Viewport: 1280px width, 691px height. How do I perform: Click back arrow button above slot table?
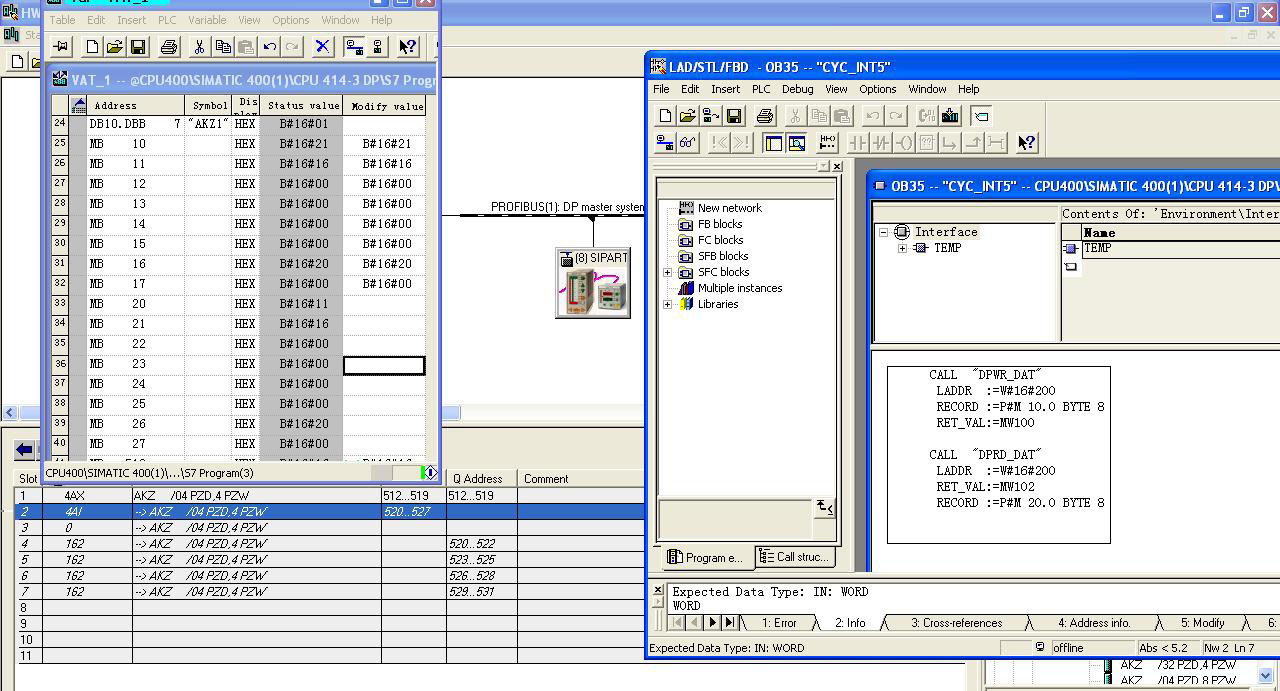coord(25,450)
